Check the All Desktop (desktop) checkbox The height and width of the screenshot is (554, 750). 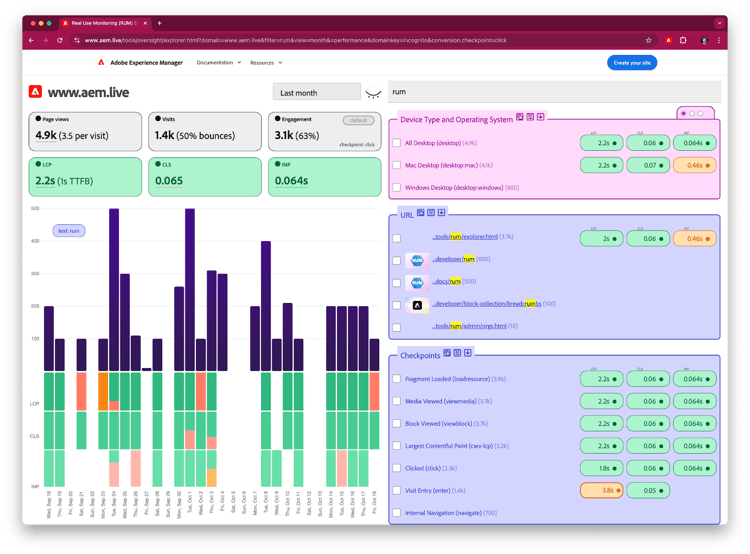(397, 143)
